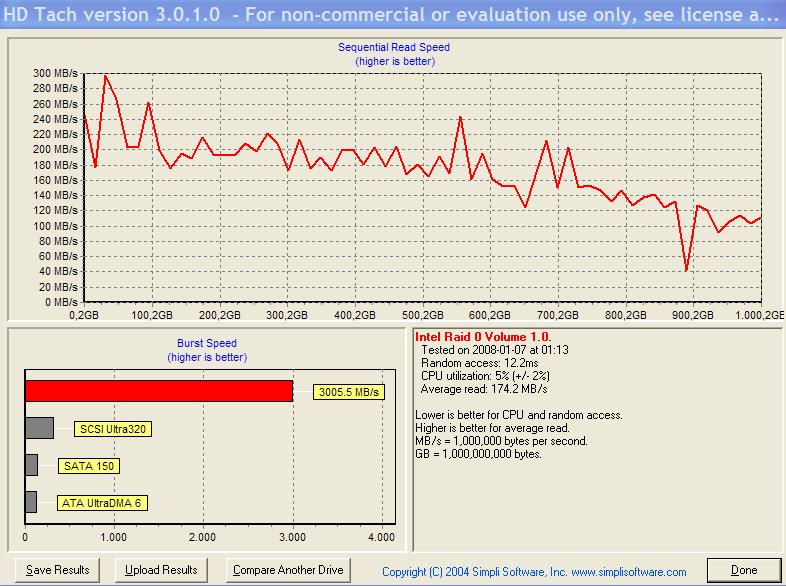Screen dimensions: 786x586
Task: Select the 'CPU utilization: 5%' line
Action: tap(485, 376)
